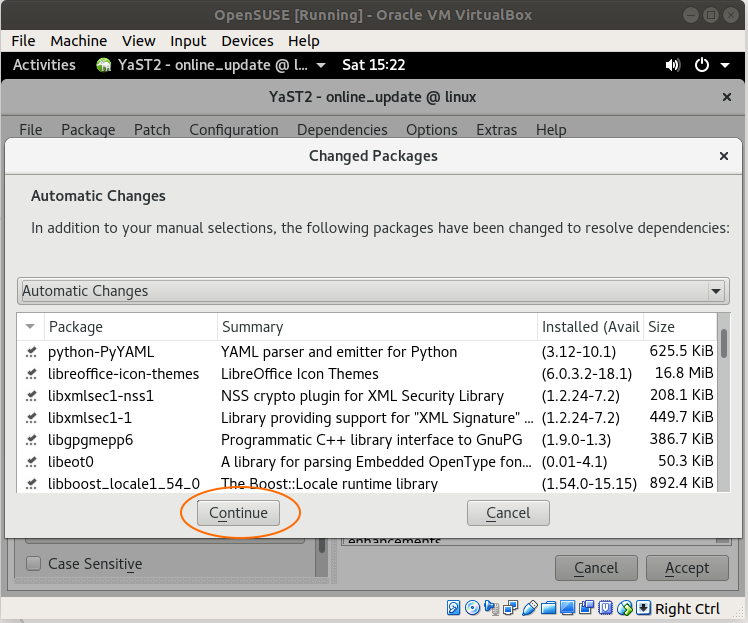Click Continue in Changed Packages dialog
This screenshot has width=748, height=623.
click(x=239, y=513)
